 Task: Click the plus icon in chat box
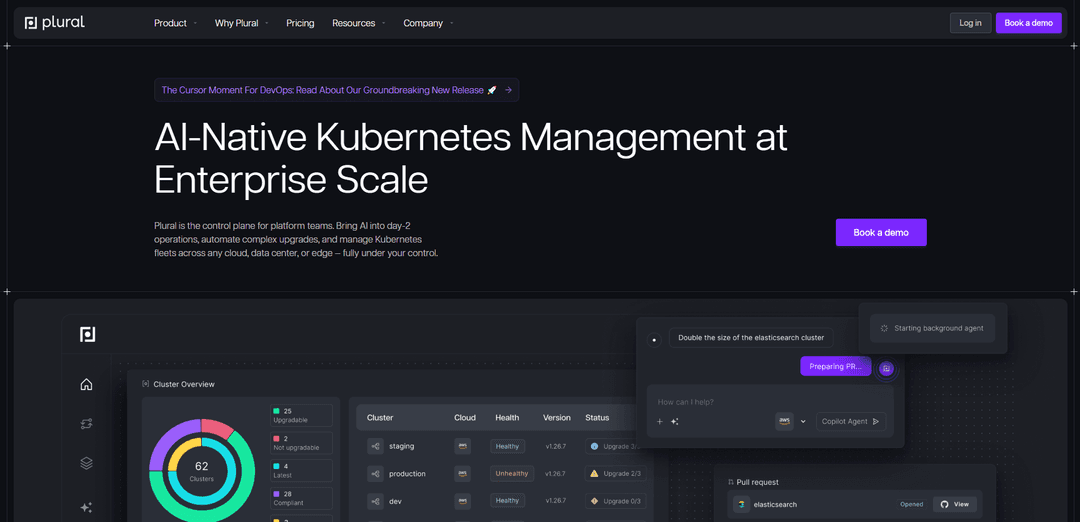[660, 422]
